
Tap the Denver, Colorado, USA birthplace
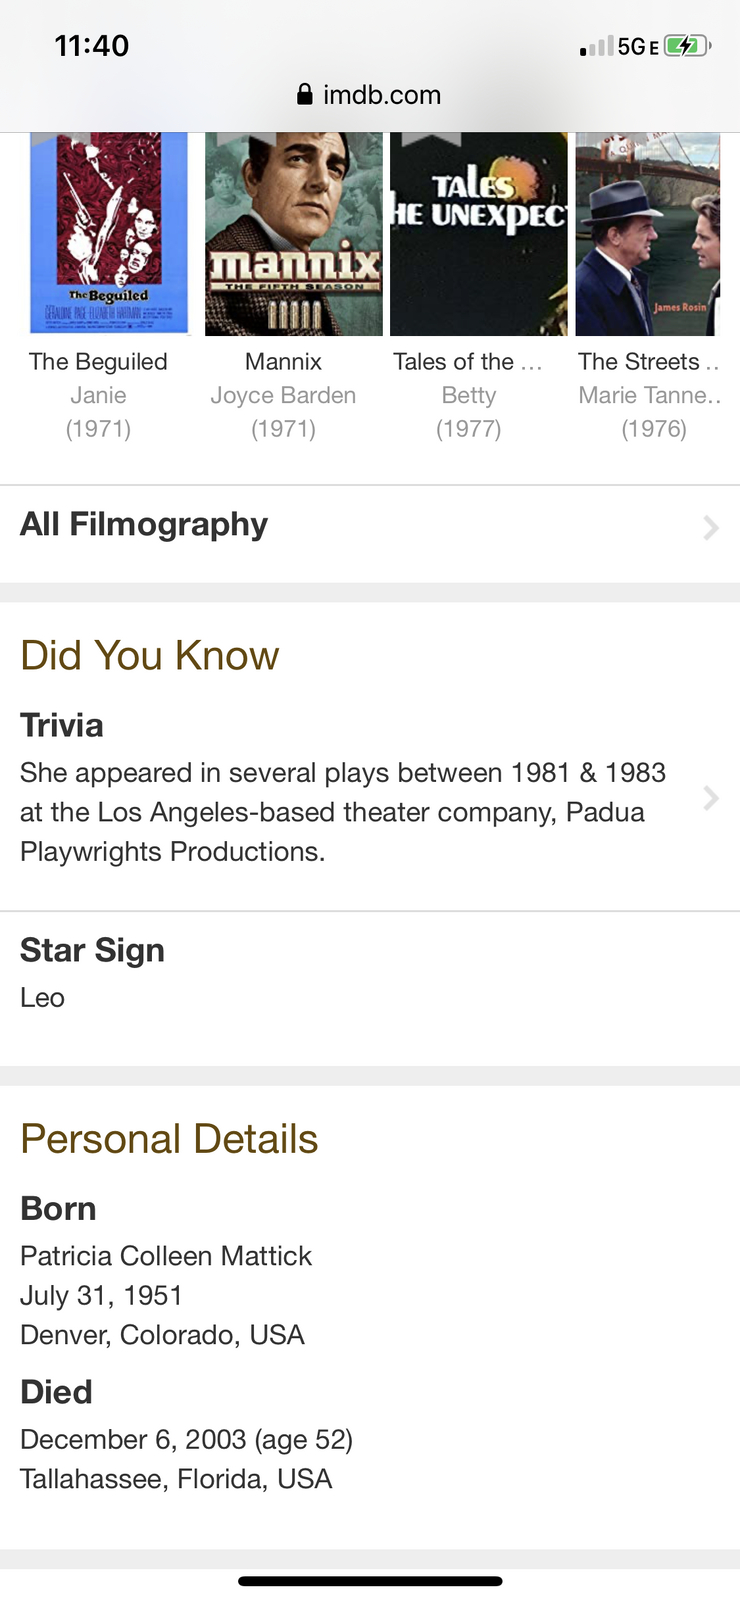(x=162, y=1335)
